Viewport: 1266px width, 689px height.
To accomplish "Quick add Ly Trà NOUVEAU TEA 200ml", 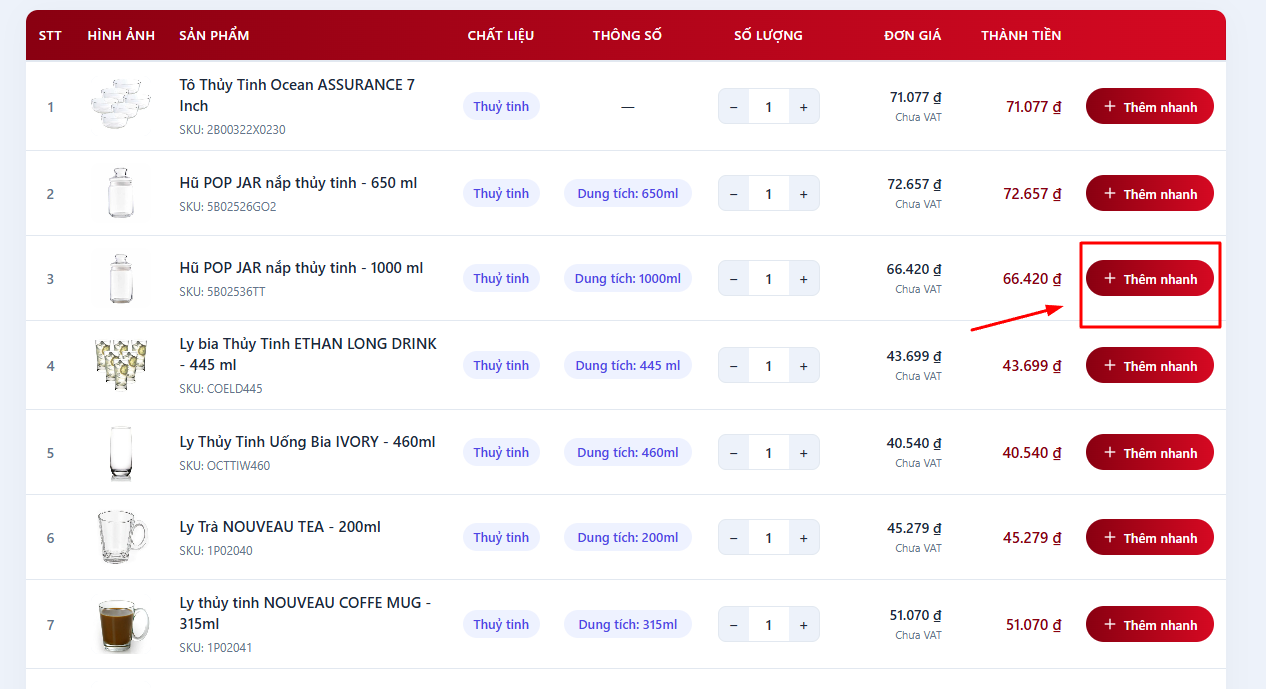I will (x=1149, y=538).
